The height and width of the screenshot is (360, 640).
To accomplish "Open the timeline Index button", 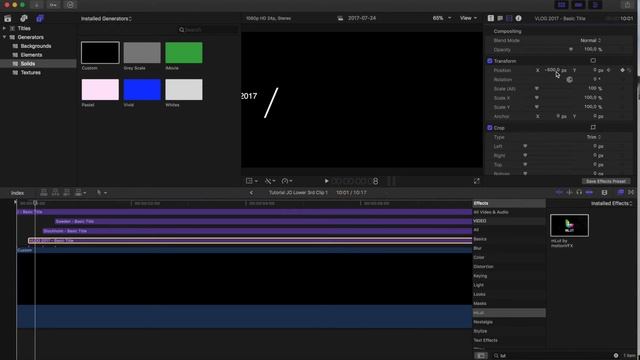I will (x=17, y=193).
